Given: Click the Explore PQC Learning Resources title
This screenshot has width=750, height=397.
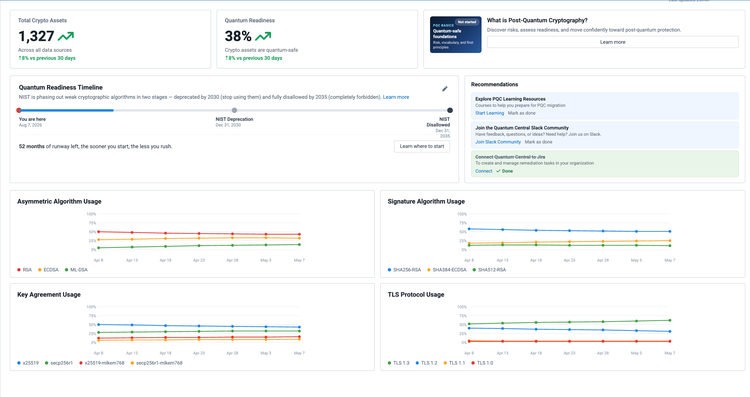Looking at the screenshot, I should click(510, 99).
